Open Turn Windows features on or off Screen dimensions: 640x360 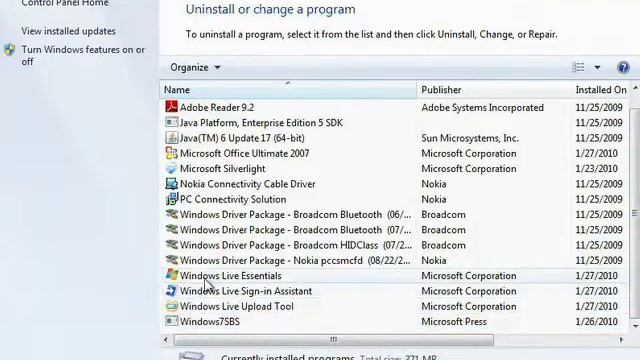point(83,56)
